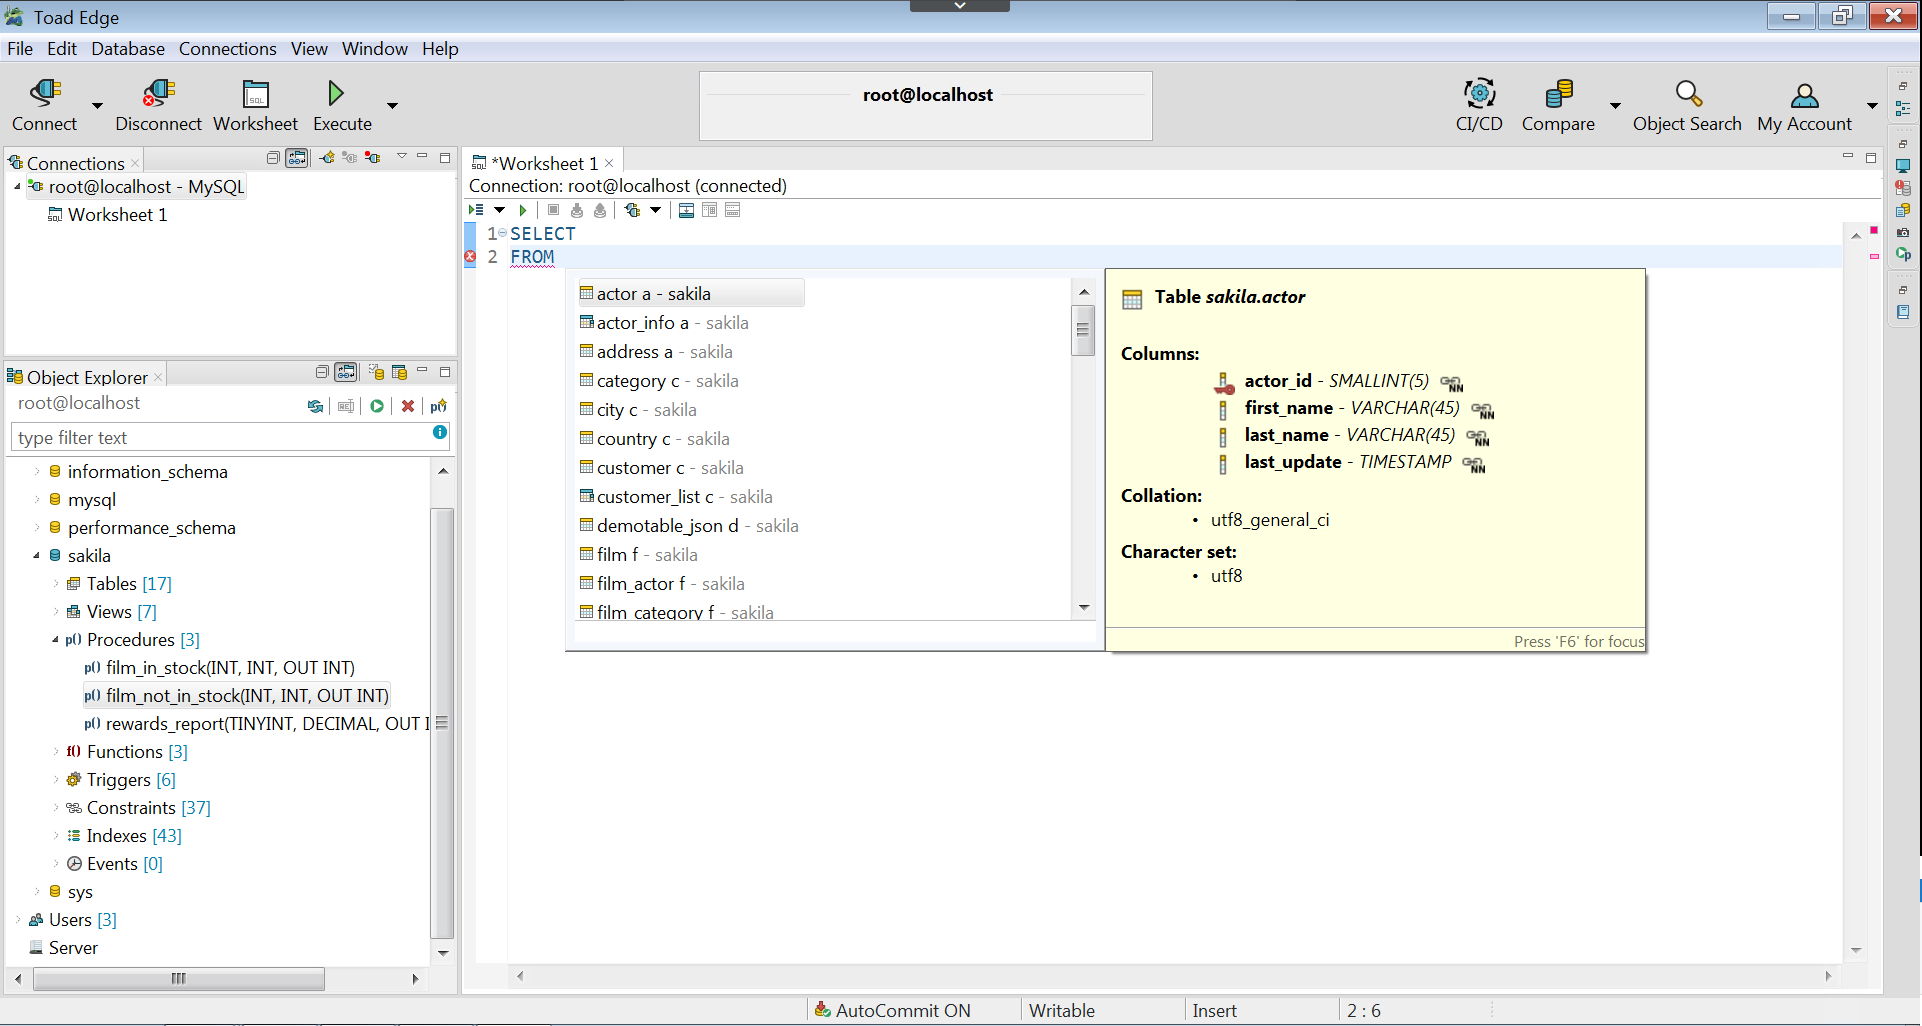Viewport: 1922px width, 1026px height.
Task: Collapse all in Object Explorer
Action: pos(322,372)
